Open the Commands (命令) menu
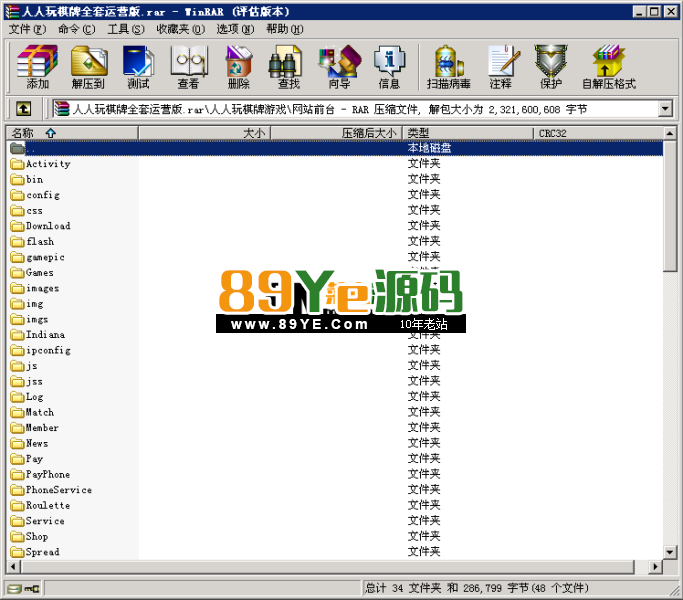Viewport: 683px width, 600px height. 76,29
